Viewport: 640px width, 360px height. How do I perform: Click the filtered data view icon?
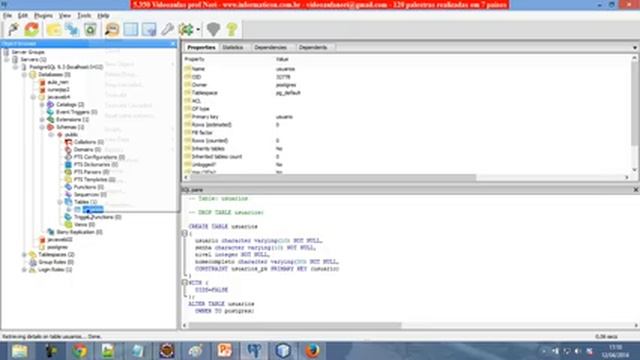pos(149,29)
